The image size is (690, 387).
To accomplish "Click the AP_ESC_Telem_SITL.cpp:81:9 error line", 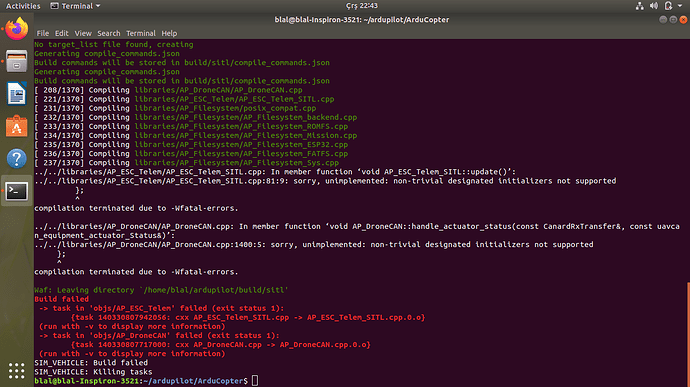I will tap(325, 181).
